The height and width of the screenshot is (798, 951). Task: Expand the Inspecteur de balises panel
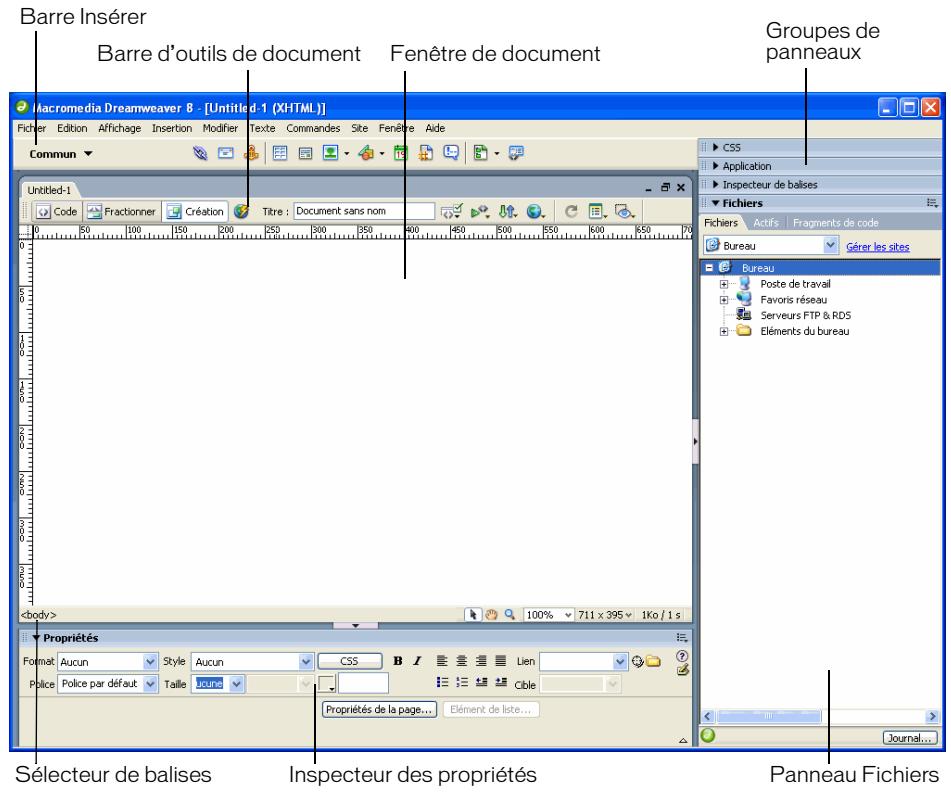pyautogui.click(x=716, y=184)
